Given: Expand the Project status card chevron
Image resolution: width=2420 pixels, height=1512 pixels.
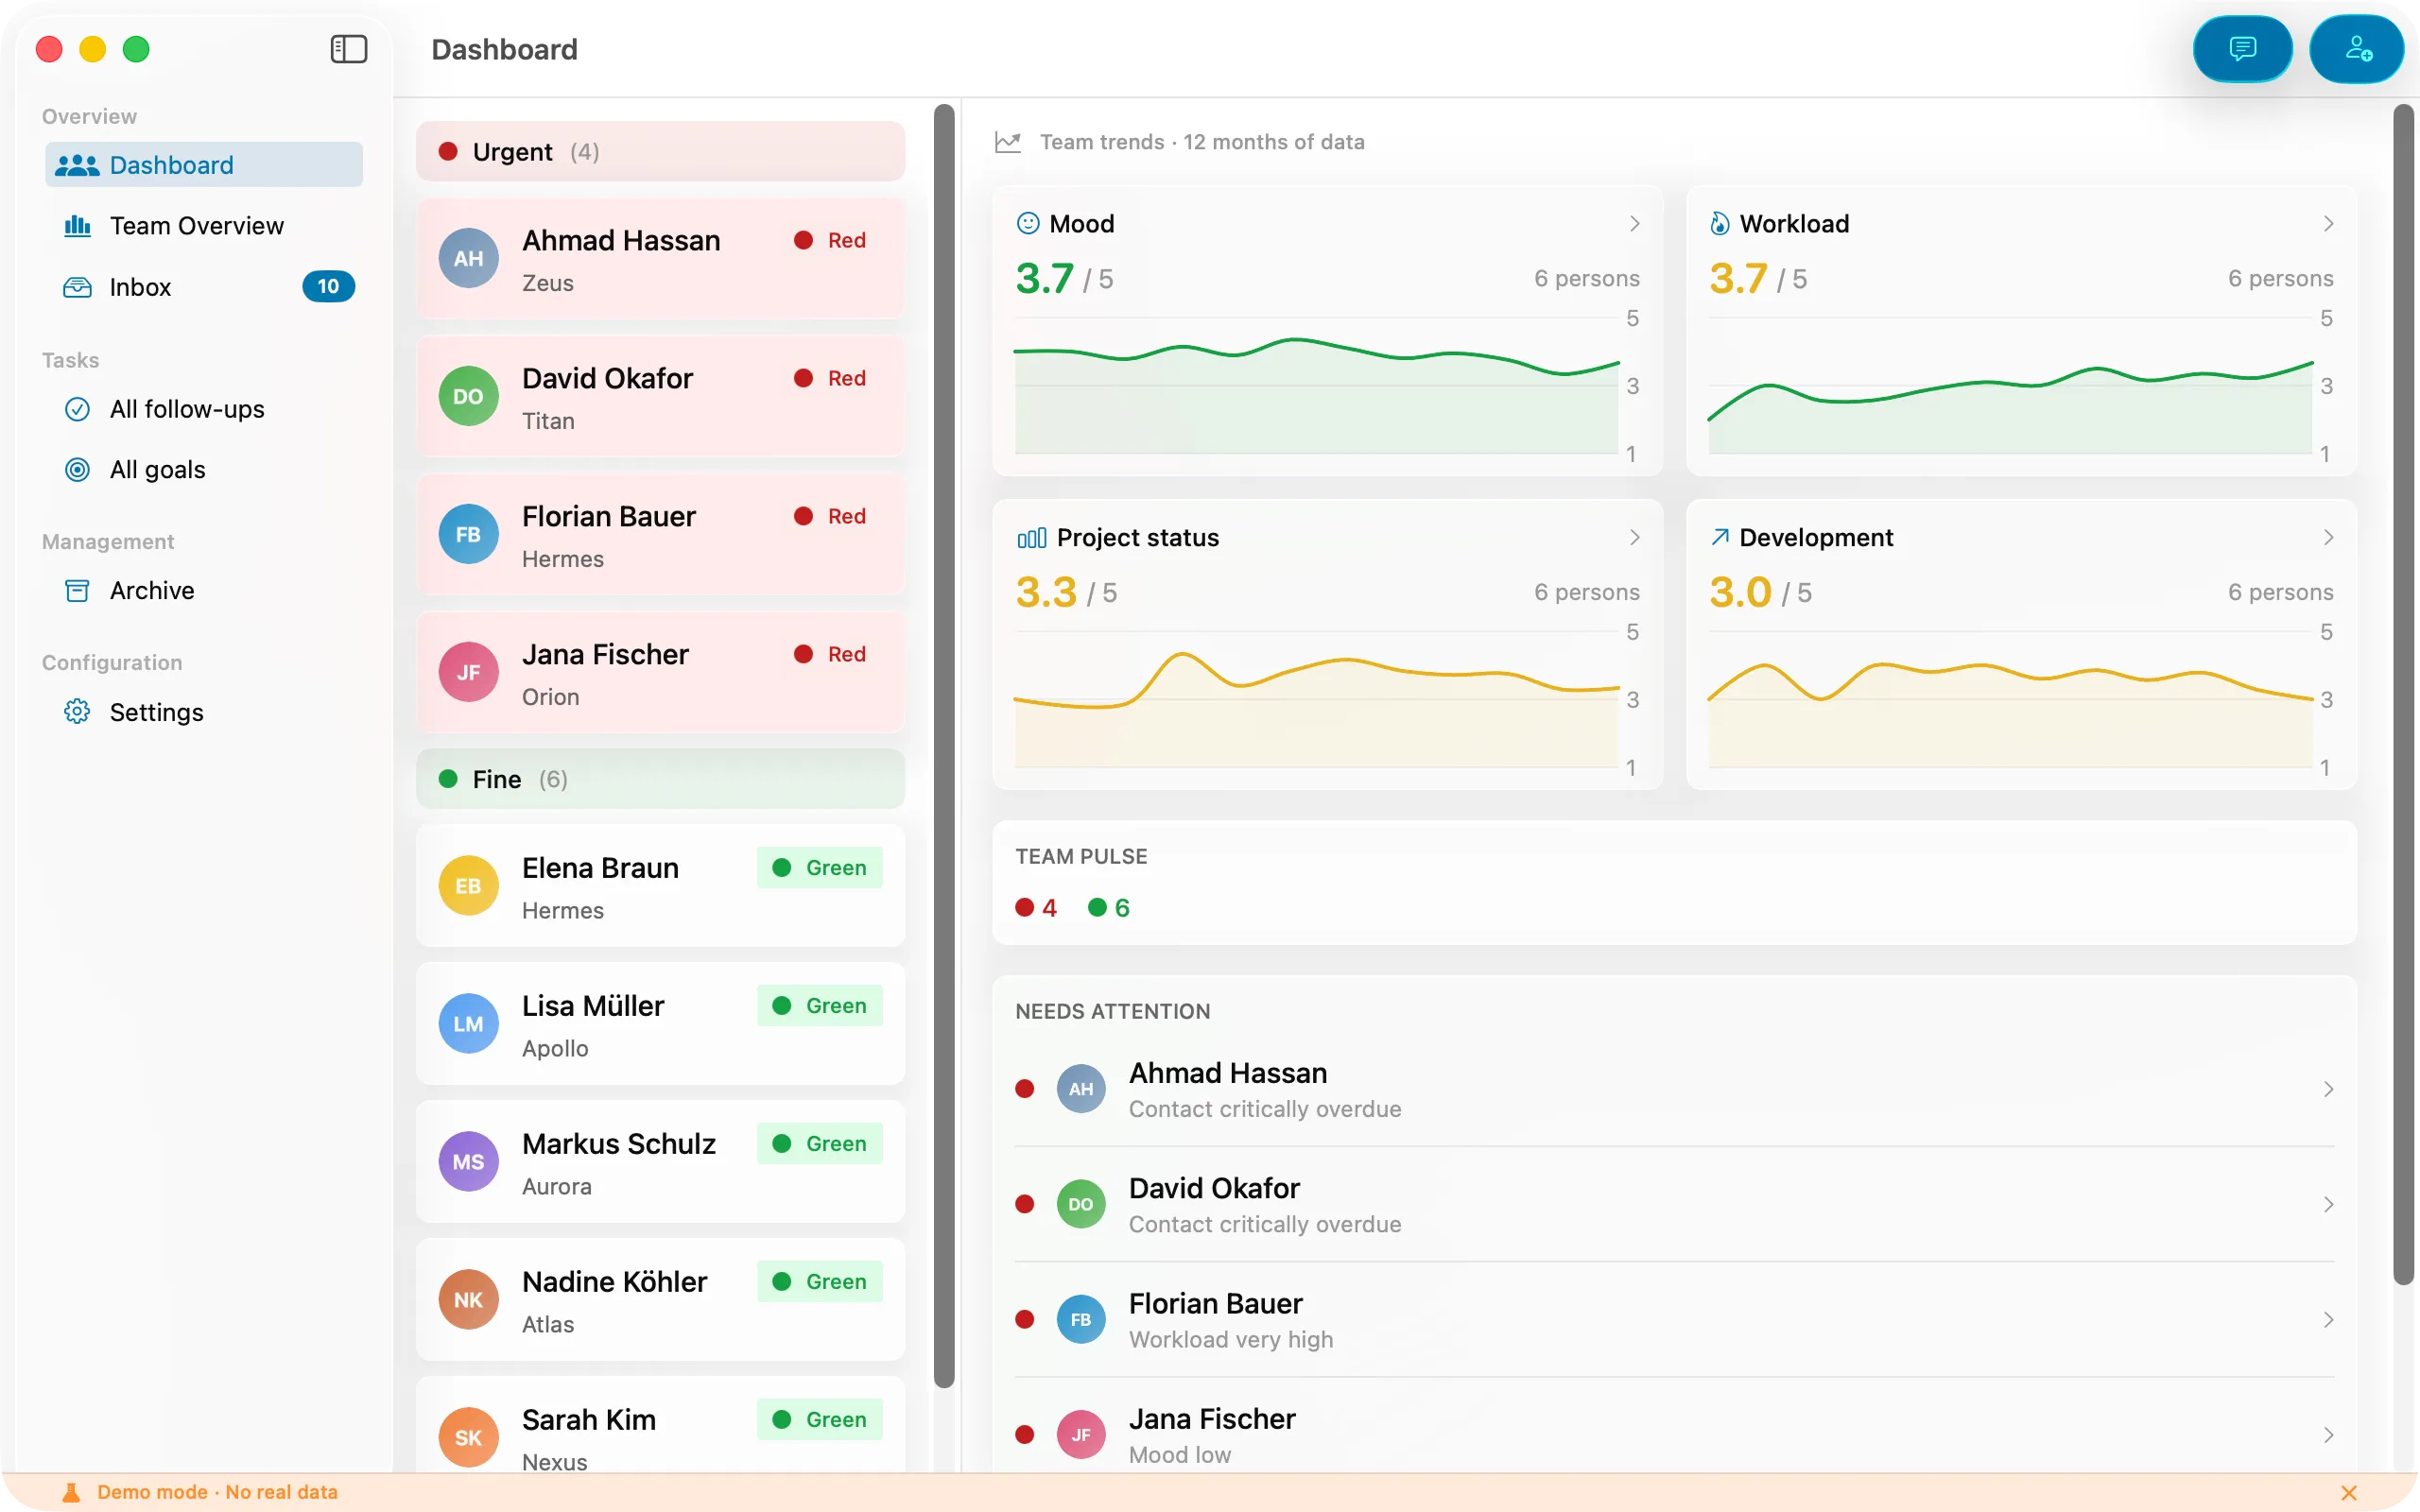Looking at the screenshot, I should [x=1634, y=537].
